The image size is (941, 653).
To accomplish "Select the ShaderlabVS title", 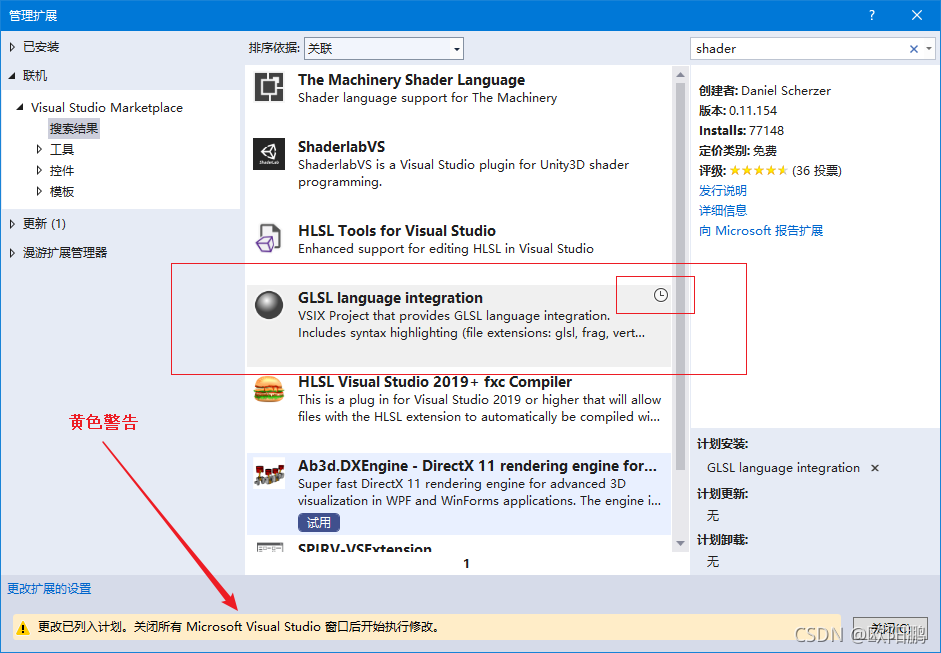I will tap(341, 146).
